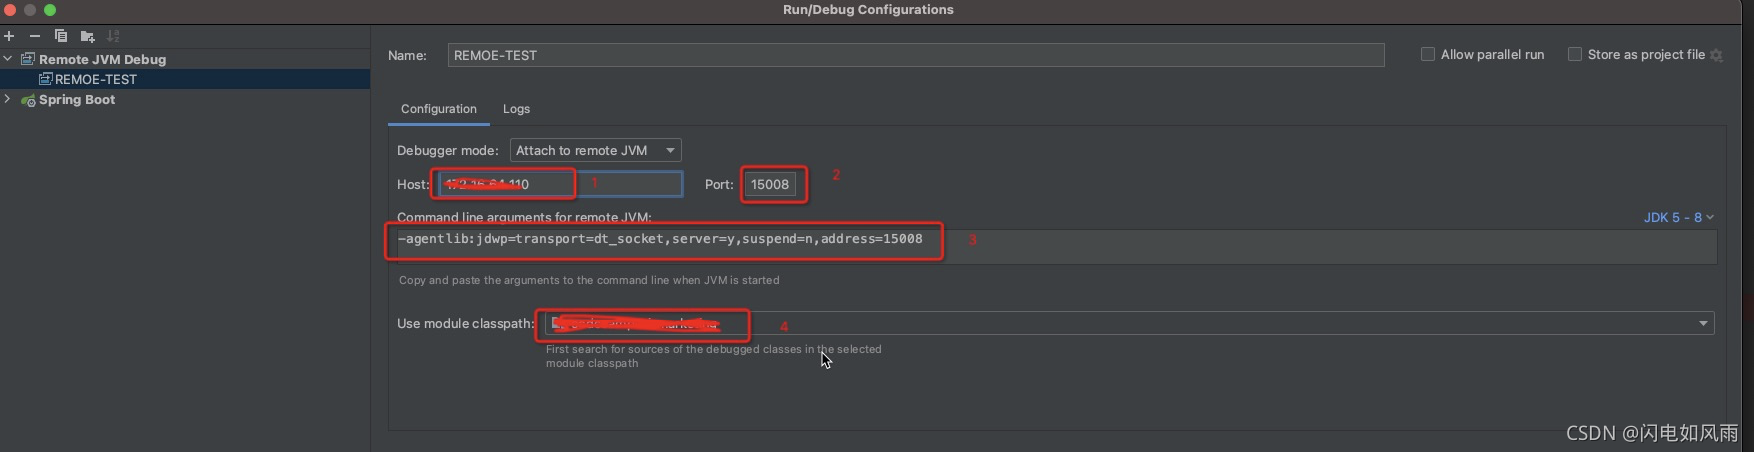The height and width of the screenshot is (452, 1754).
Task: Remove the selected configuration
Action: [35, 36]
